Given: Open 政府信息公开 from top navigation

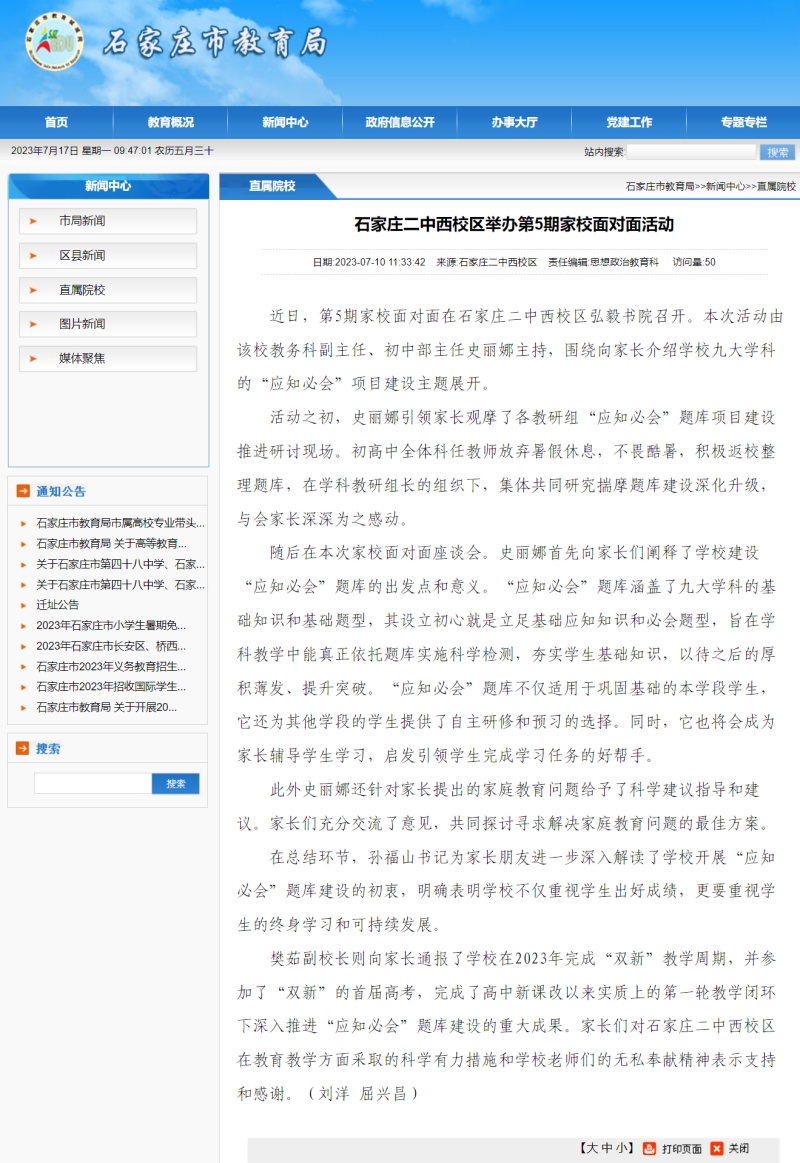Looking at the screenshot, I should (x=400, y=122).
